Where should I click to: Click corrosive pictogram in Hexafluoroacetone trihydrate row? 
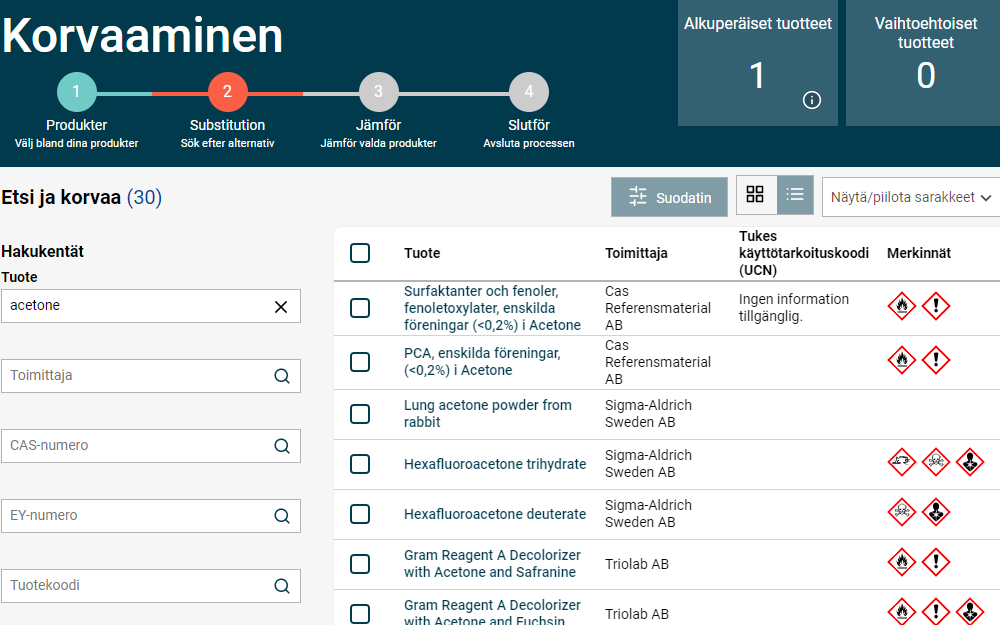click(x=902, y=462)
